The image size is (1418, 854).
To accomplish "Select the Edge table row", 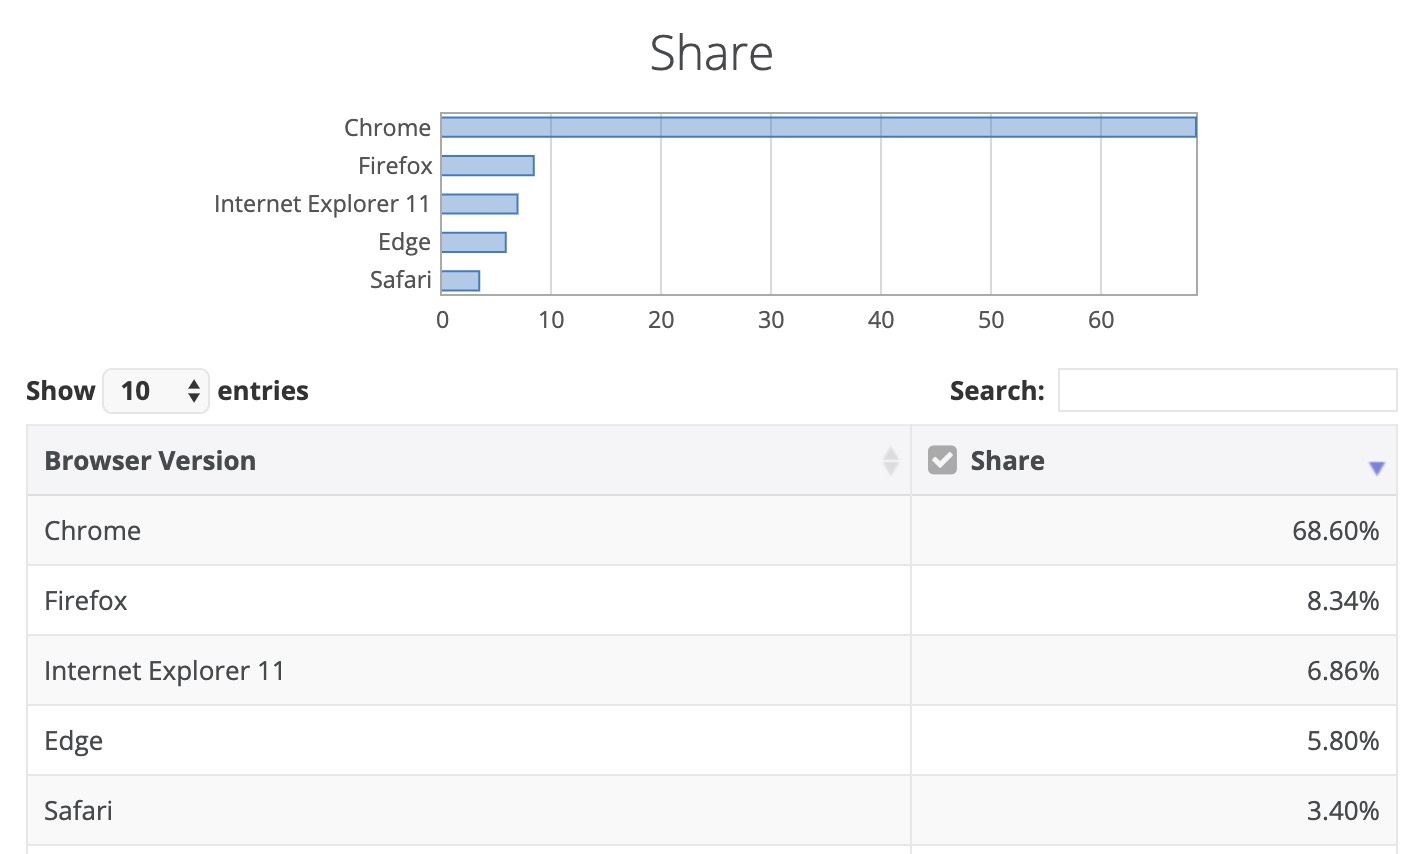I will pyautogui.click(x=74, y=741).
